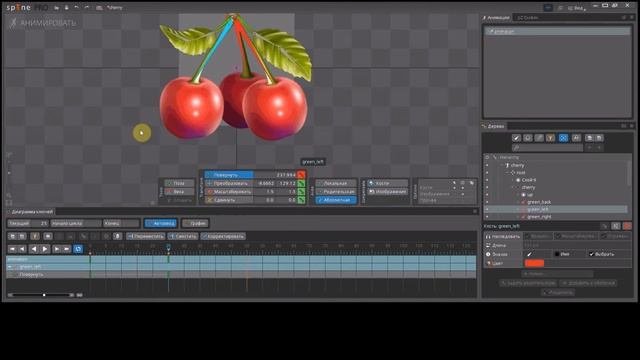Image resolution: width=640 pixels, height=360 pixels.
Task: Collapse the cherry skeleton node
Action: 502,165
